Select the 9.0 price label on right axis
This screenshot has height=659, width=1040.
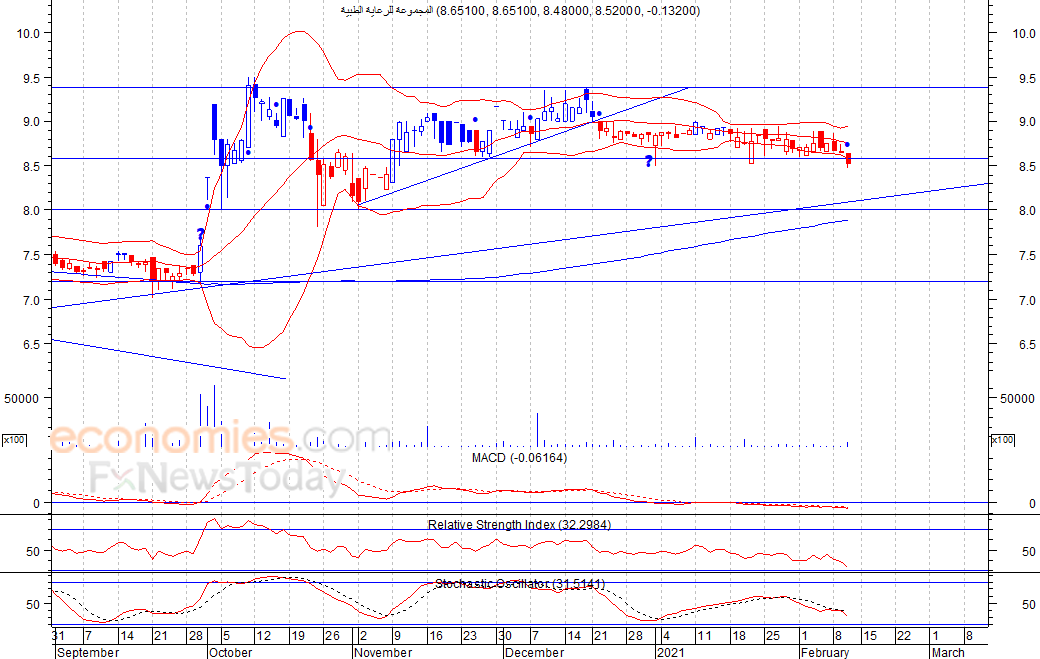[1026, 121]
